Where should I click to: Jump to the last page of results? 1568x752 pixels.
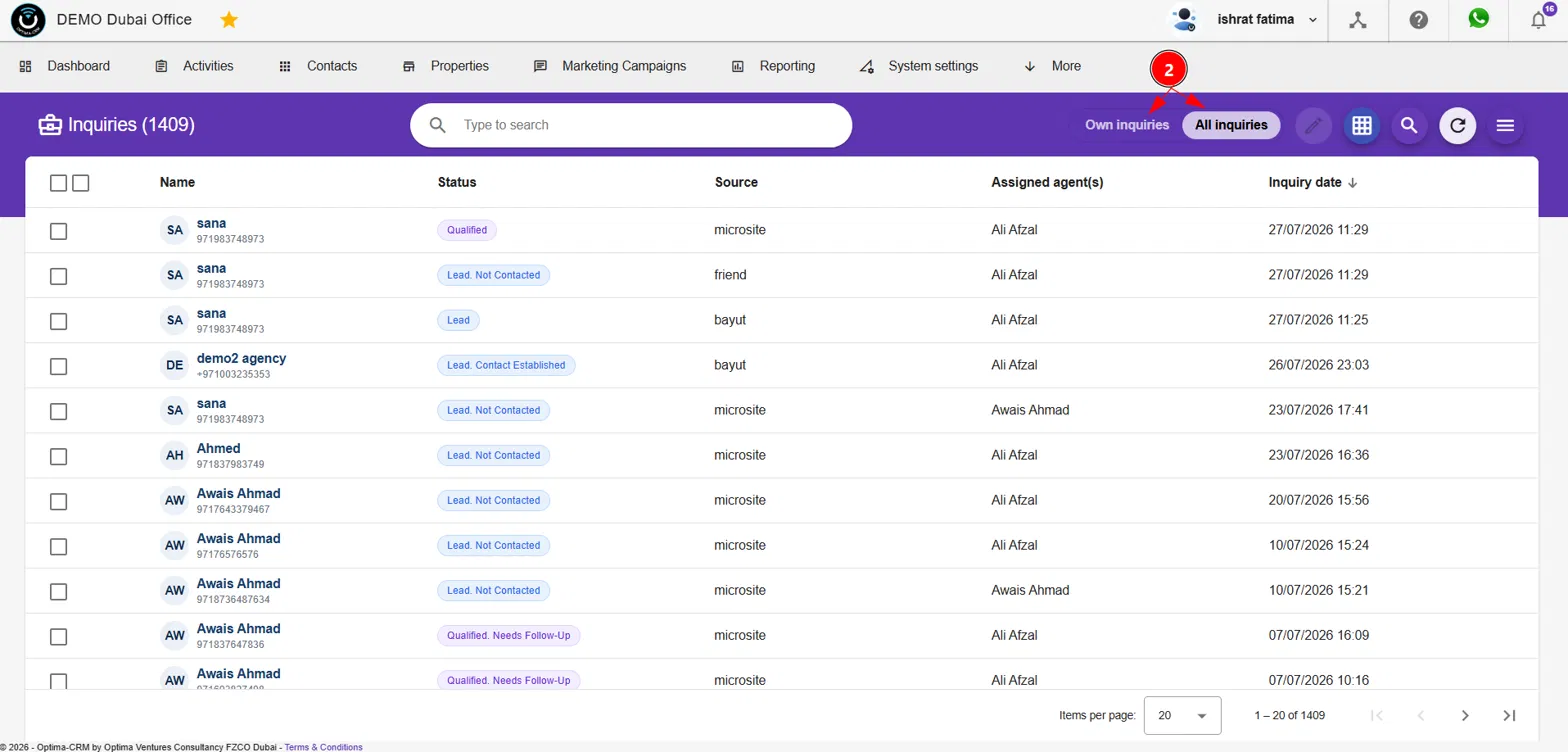tap(1510, 716)
